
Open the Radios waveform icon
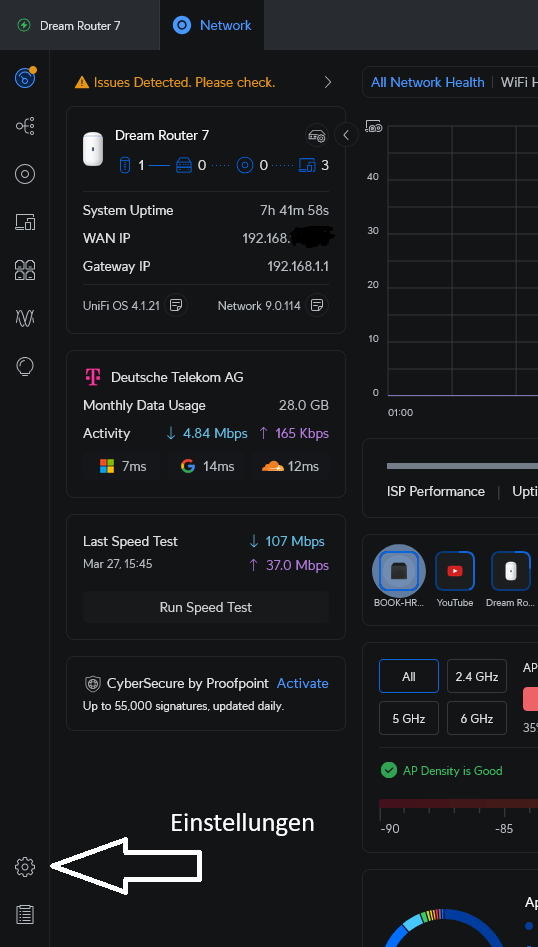[x=25, y=318]
